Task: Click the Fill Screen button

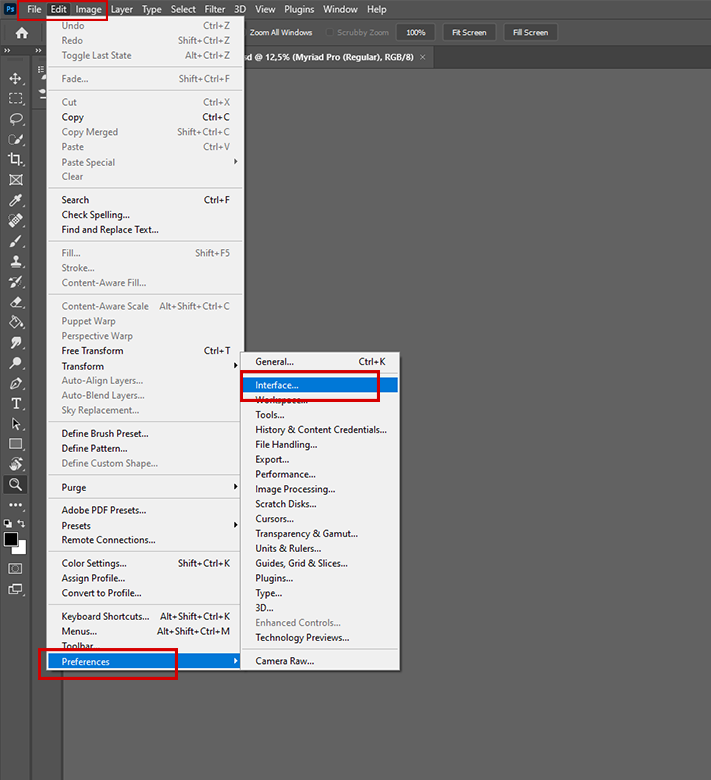Action: (x=530, y=32)
